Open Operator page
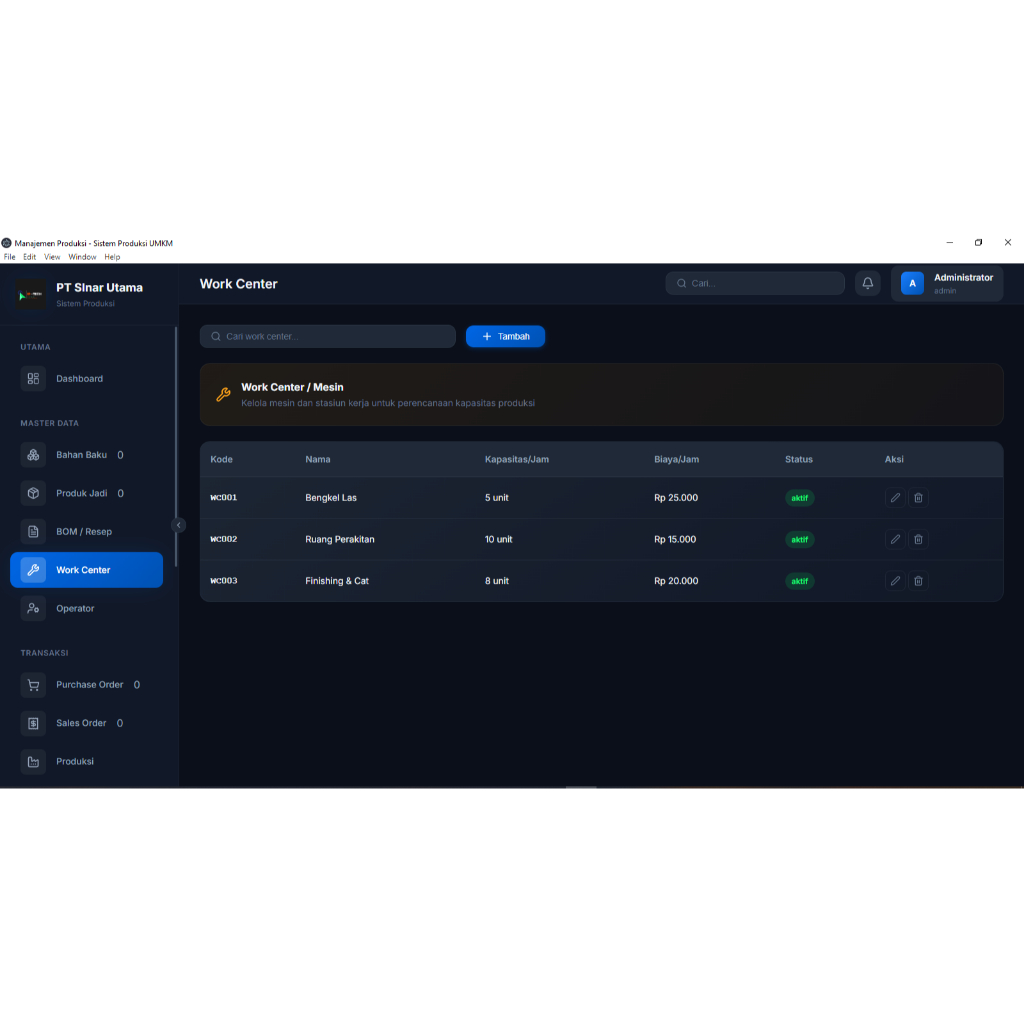The image size is (1024, 1024). (x=86, y=609)
